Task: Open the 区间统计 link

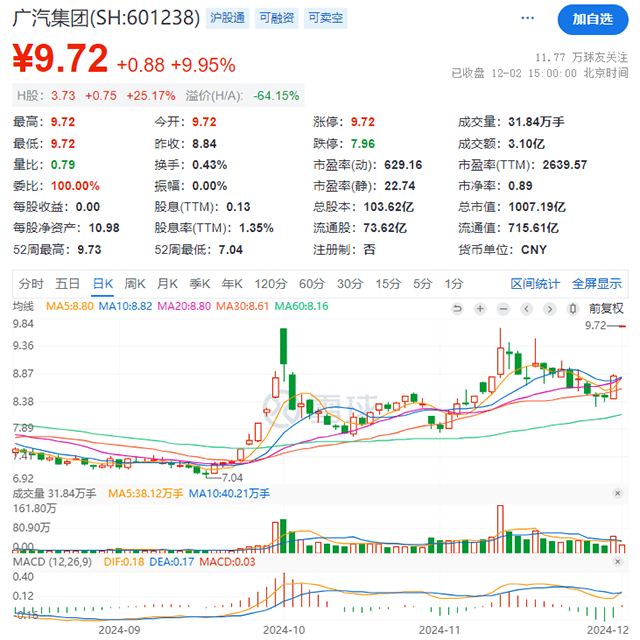Action: coord(536,283)
